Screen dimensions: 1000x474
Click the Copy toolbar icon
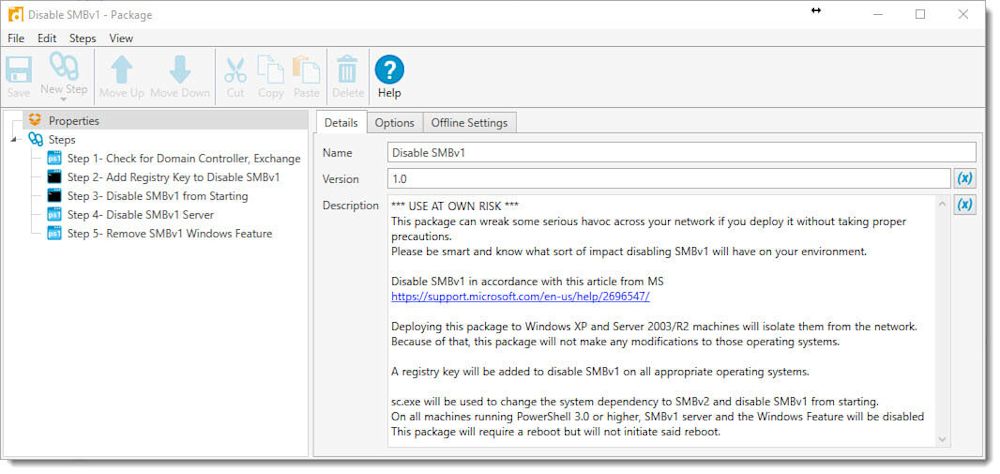270,70
